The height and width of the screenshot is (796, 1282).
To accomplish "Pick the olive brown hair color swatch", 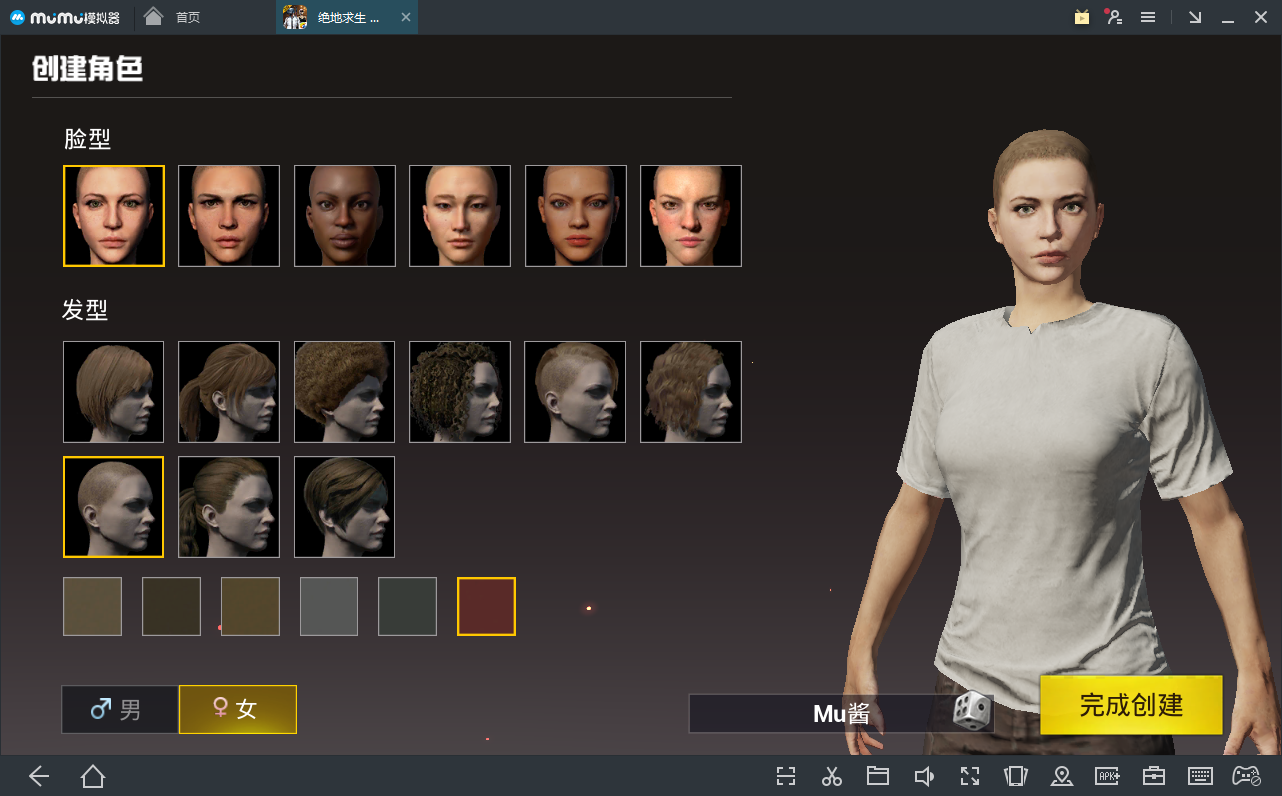I will coord(250,606).
